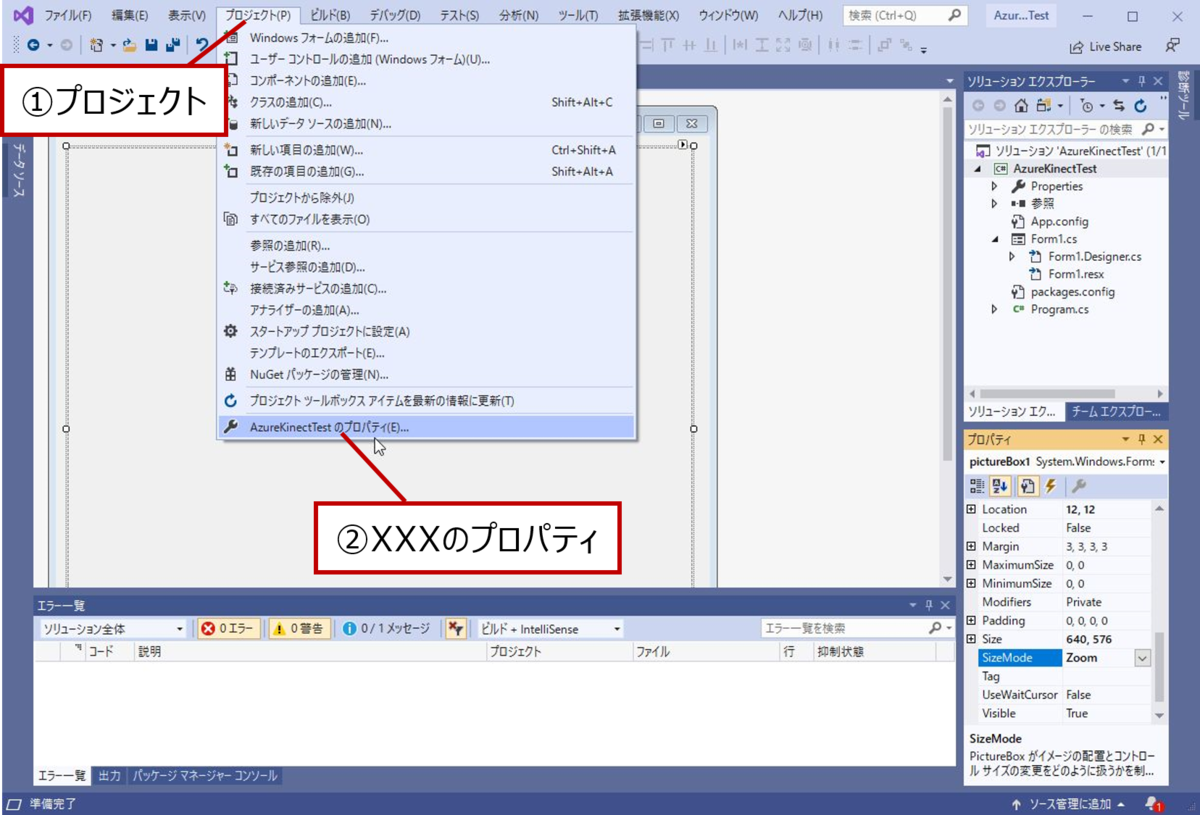The width and height of the screenshot is (1200, 815).
Task: Open the SizeMode Zoom dropdown arrow
Action: tap(1142, 658)
